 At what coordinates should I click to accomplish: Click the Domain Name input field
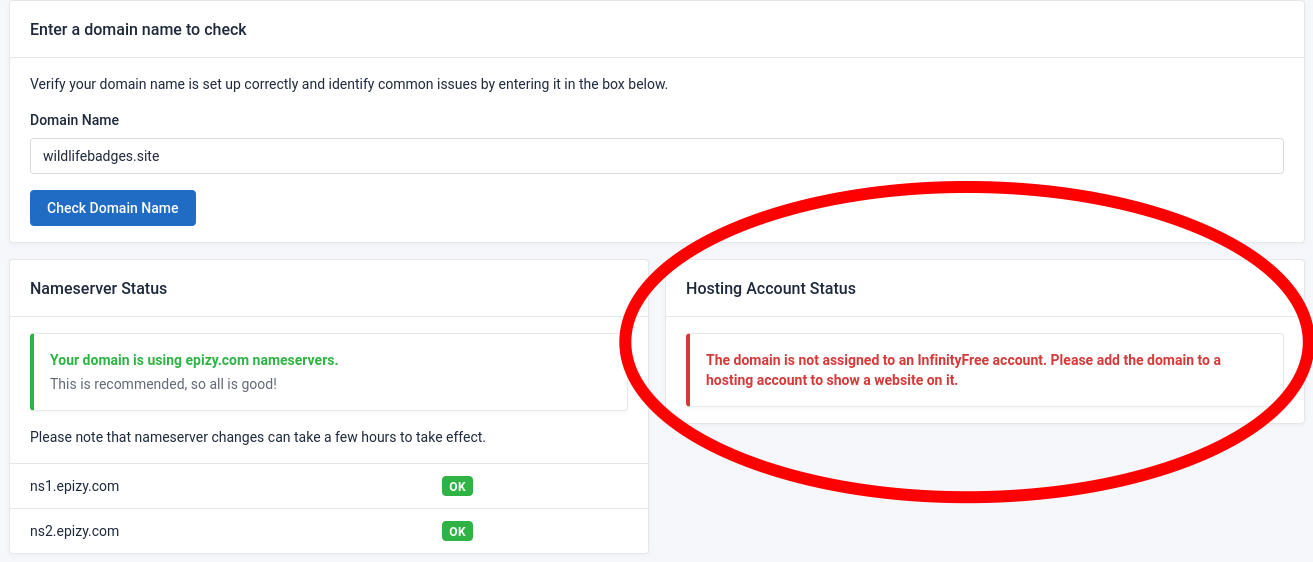click(x=656, y=156)
